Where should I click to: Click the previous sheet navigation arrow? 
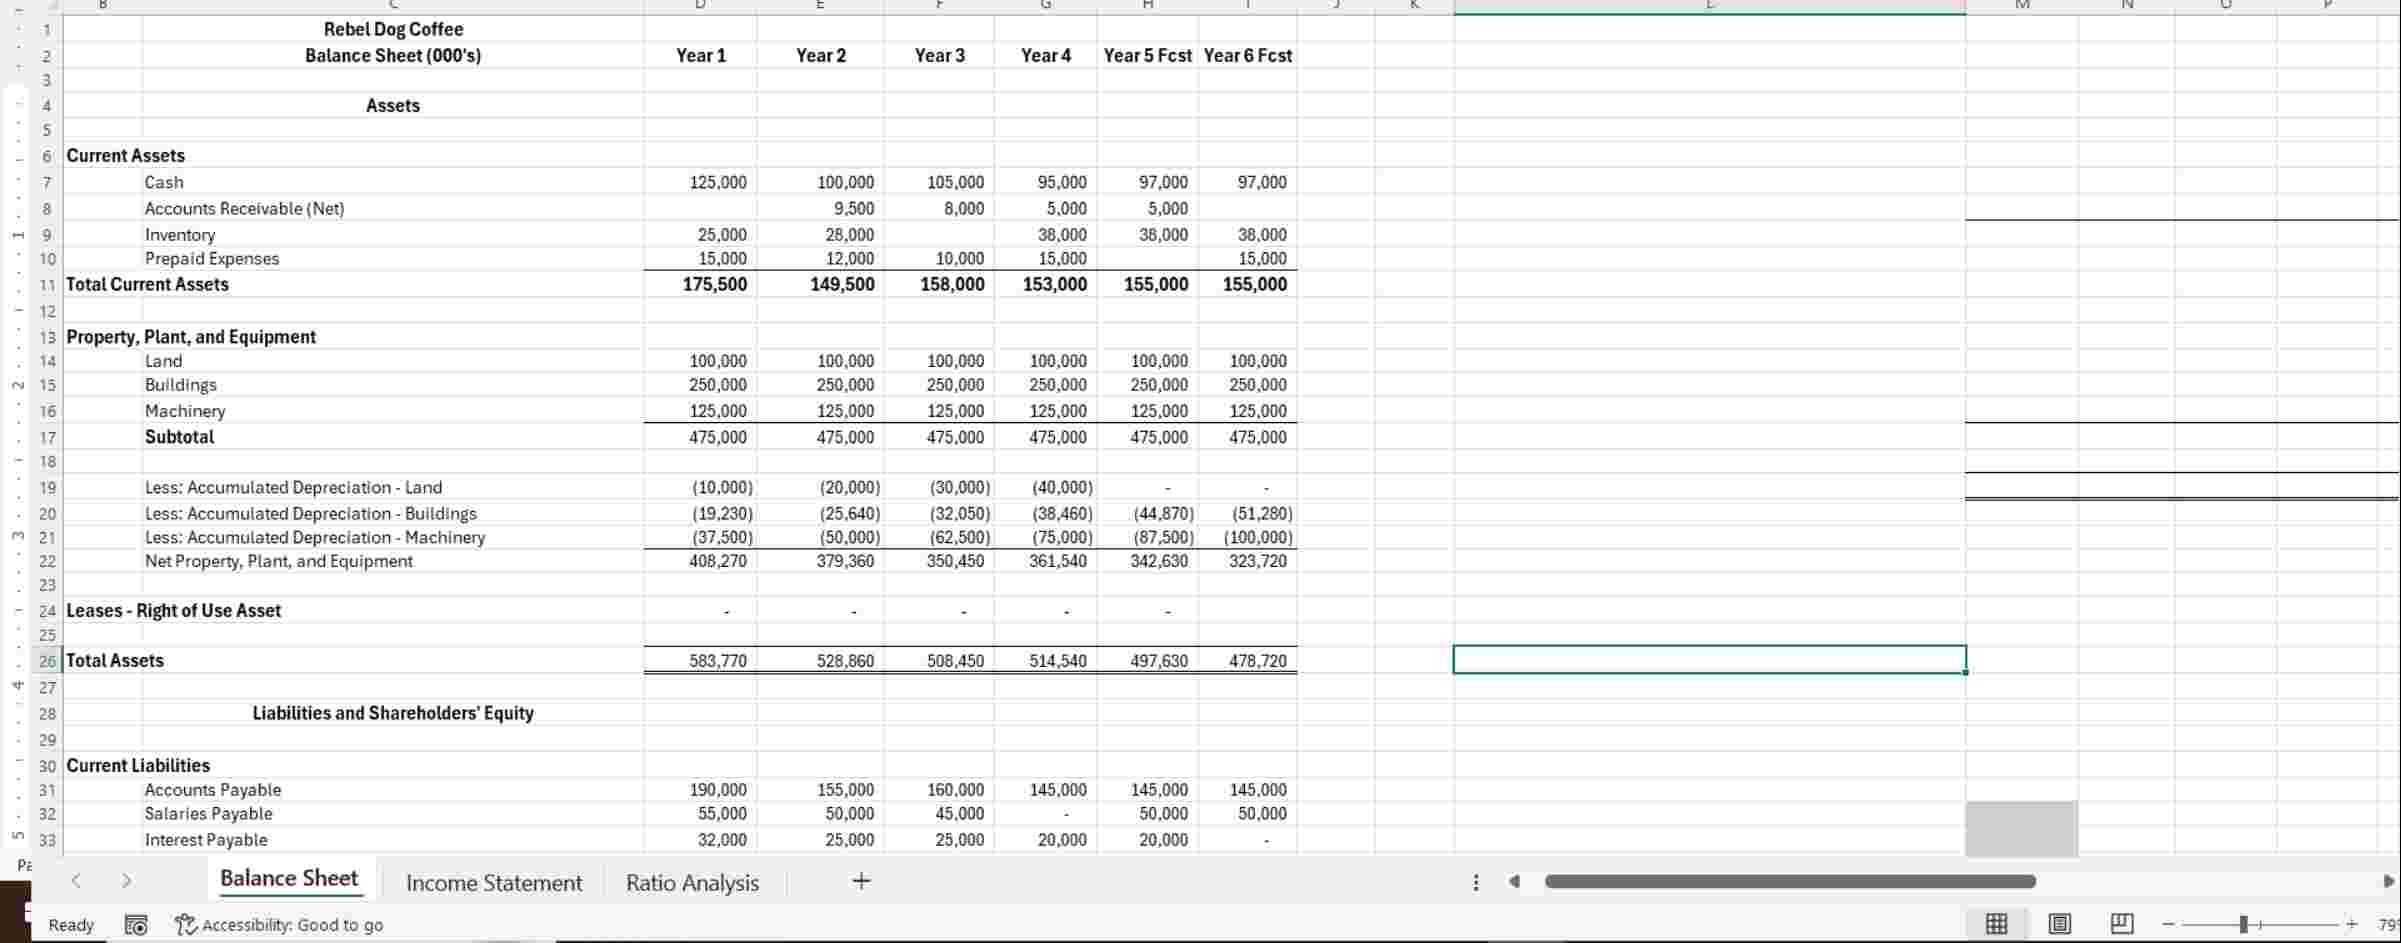pos(77,881)
